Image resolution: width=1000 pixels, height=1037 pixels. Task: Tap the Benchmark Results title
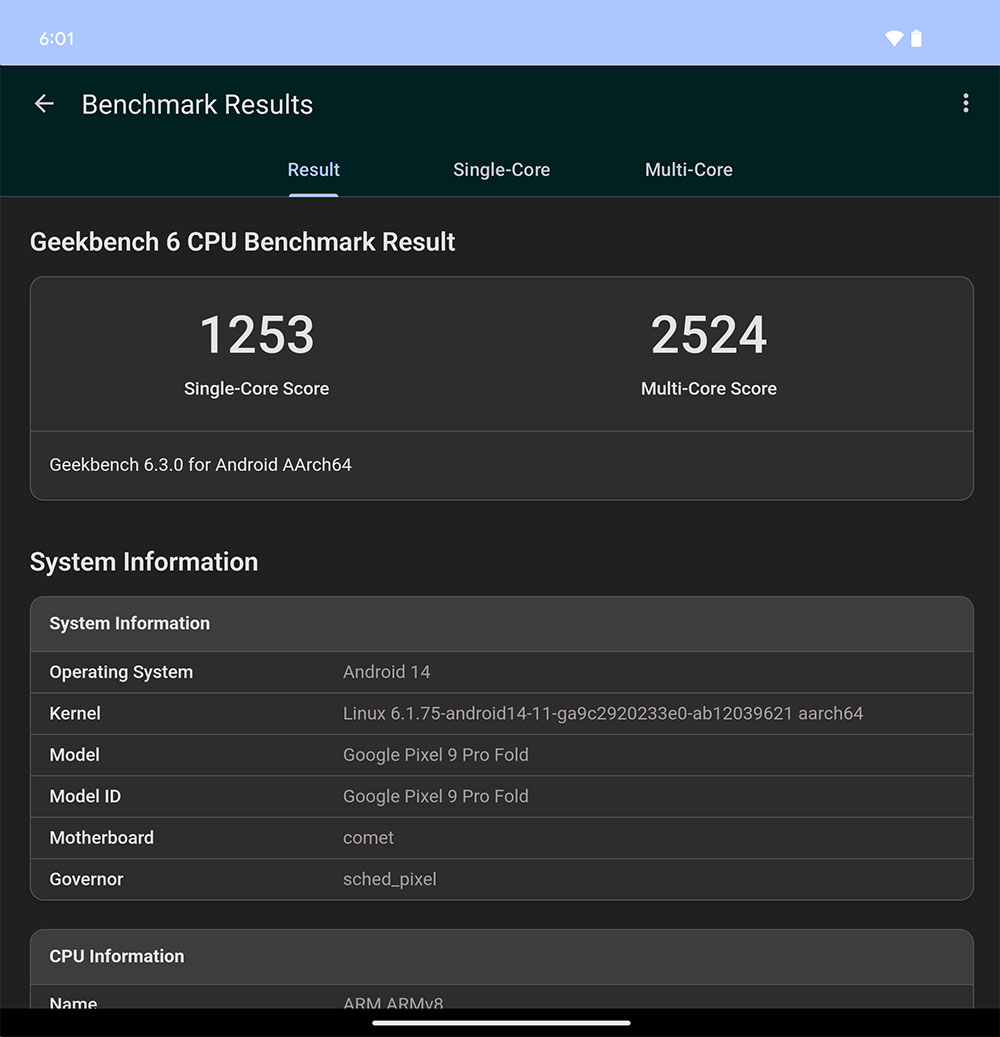coord(197,104)
